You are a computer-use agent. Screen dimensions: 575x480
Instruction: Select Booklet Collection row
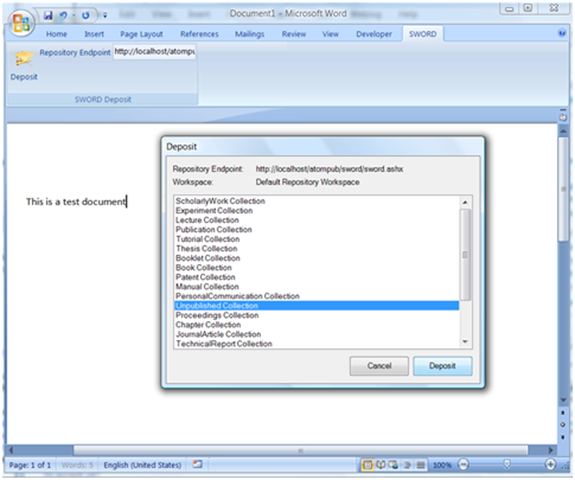317,258
